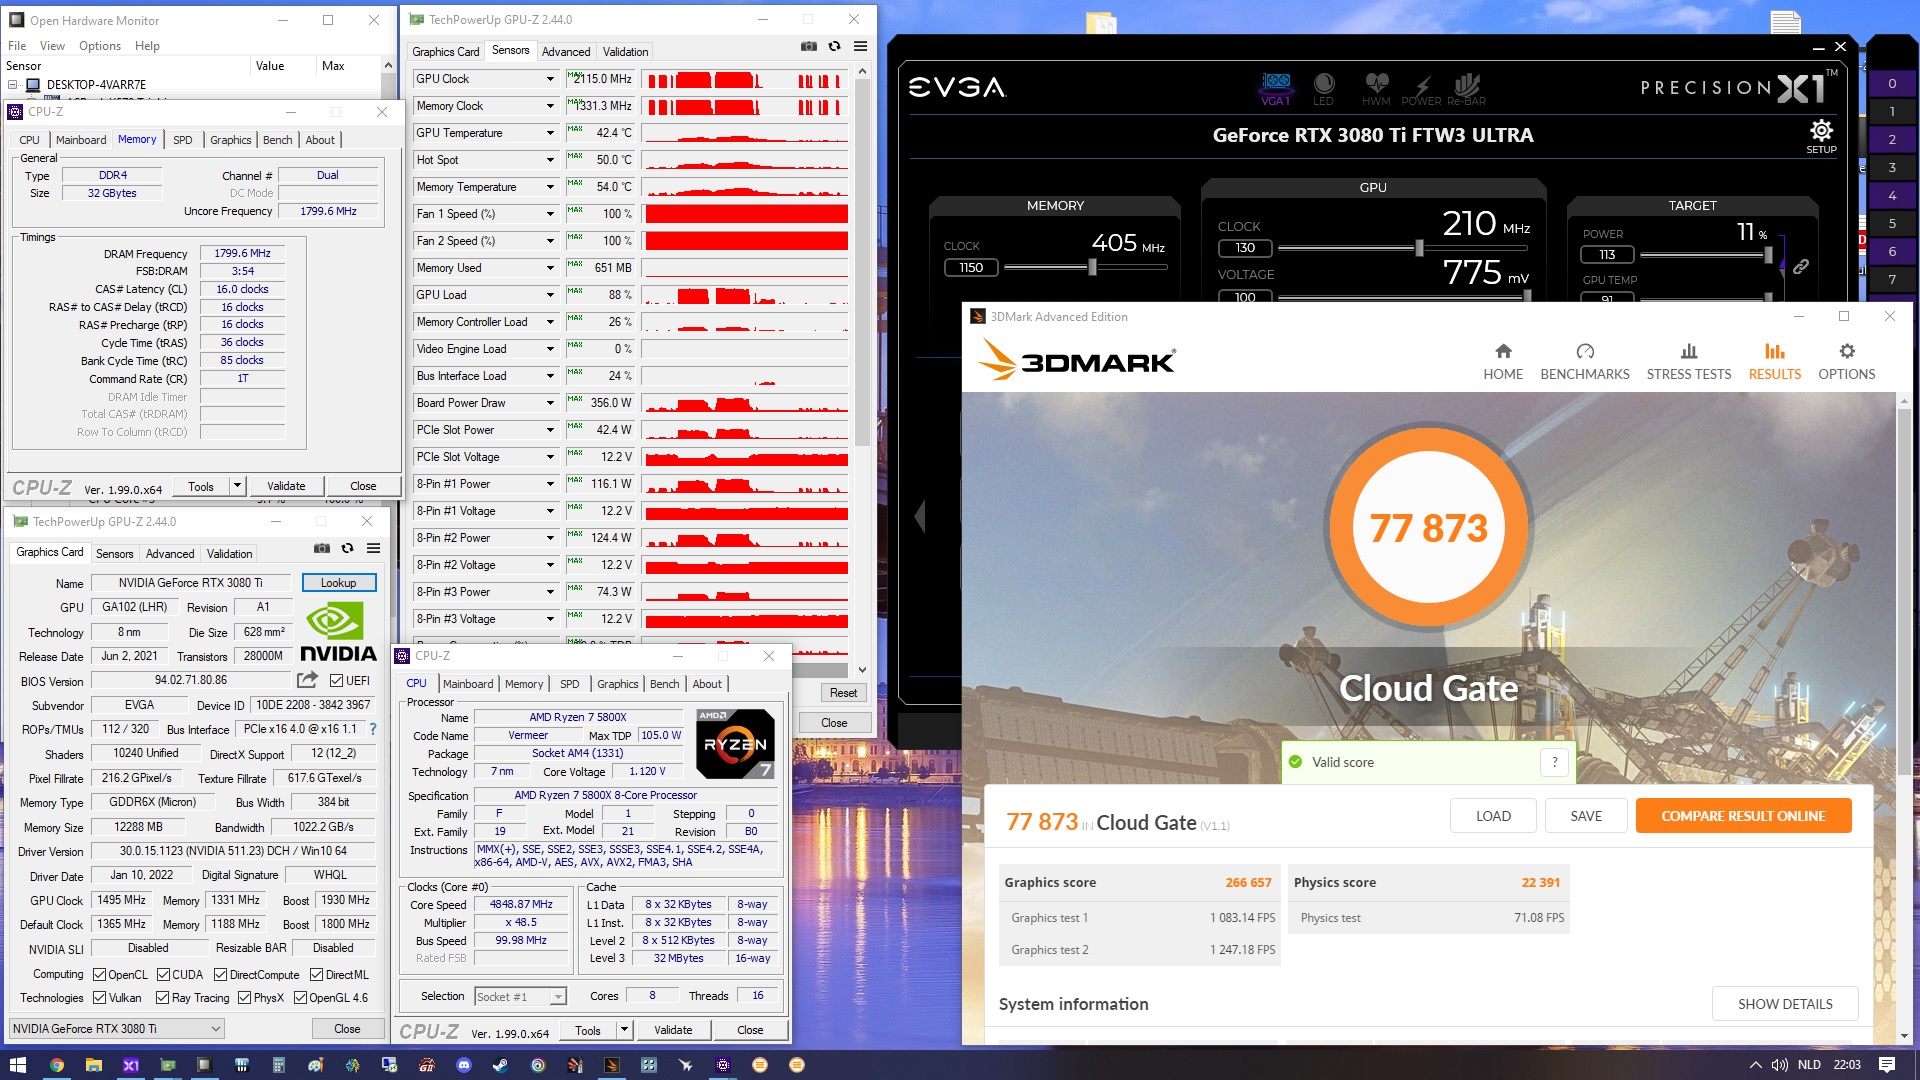Toggle the DirectML checkbox

(316, 975)
